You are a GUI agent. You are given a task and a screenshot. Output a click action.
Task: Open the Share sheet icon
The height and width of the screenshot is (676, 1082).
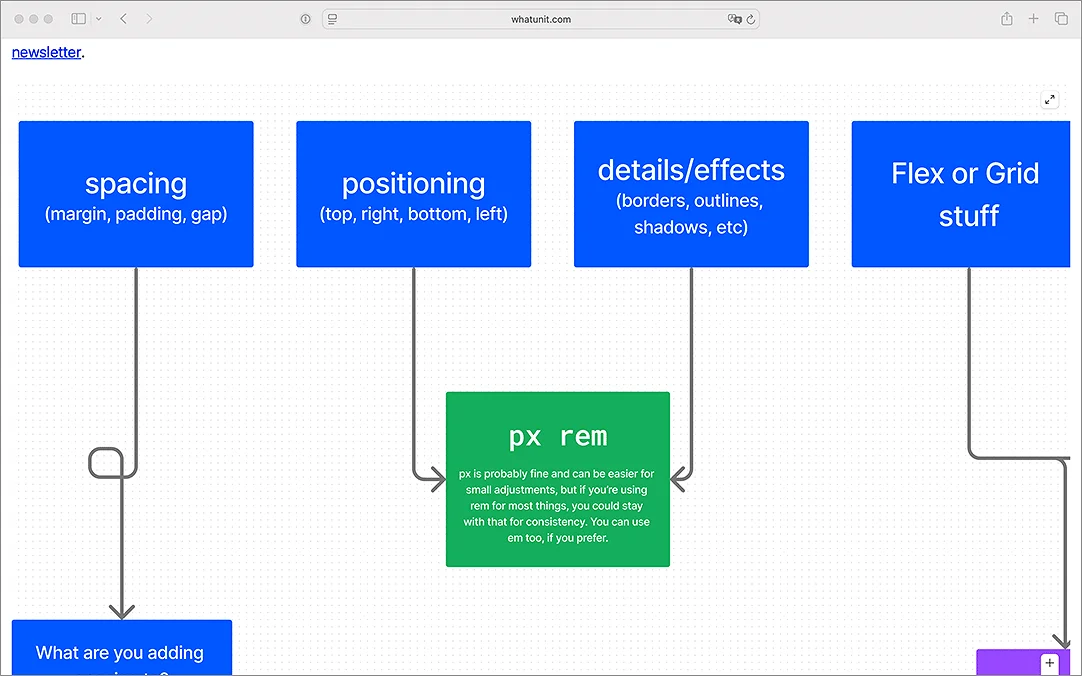(1007, 19)
